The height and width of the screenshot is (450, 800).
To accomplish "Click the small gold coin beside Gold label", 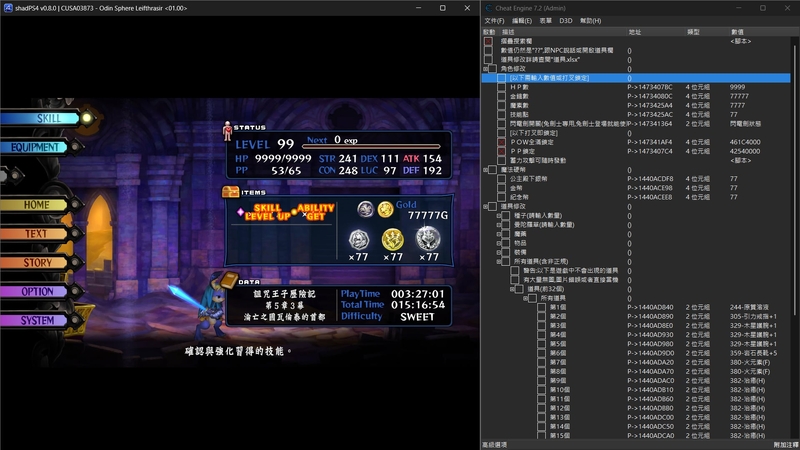I will point(385,209).
